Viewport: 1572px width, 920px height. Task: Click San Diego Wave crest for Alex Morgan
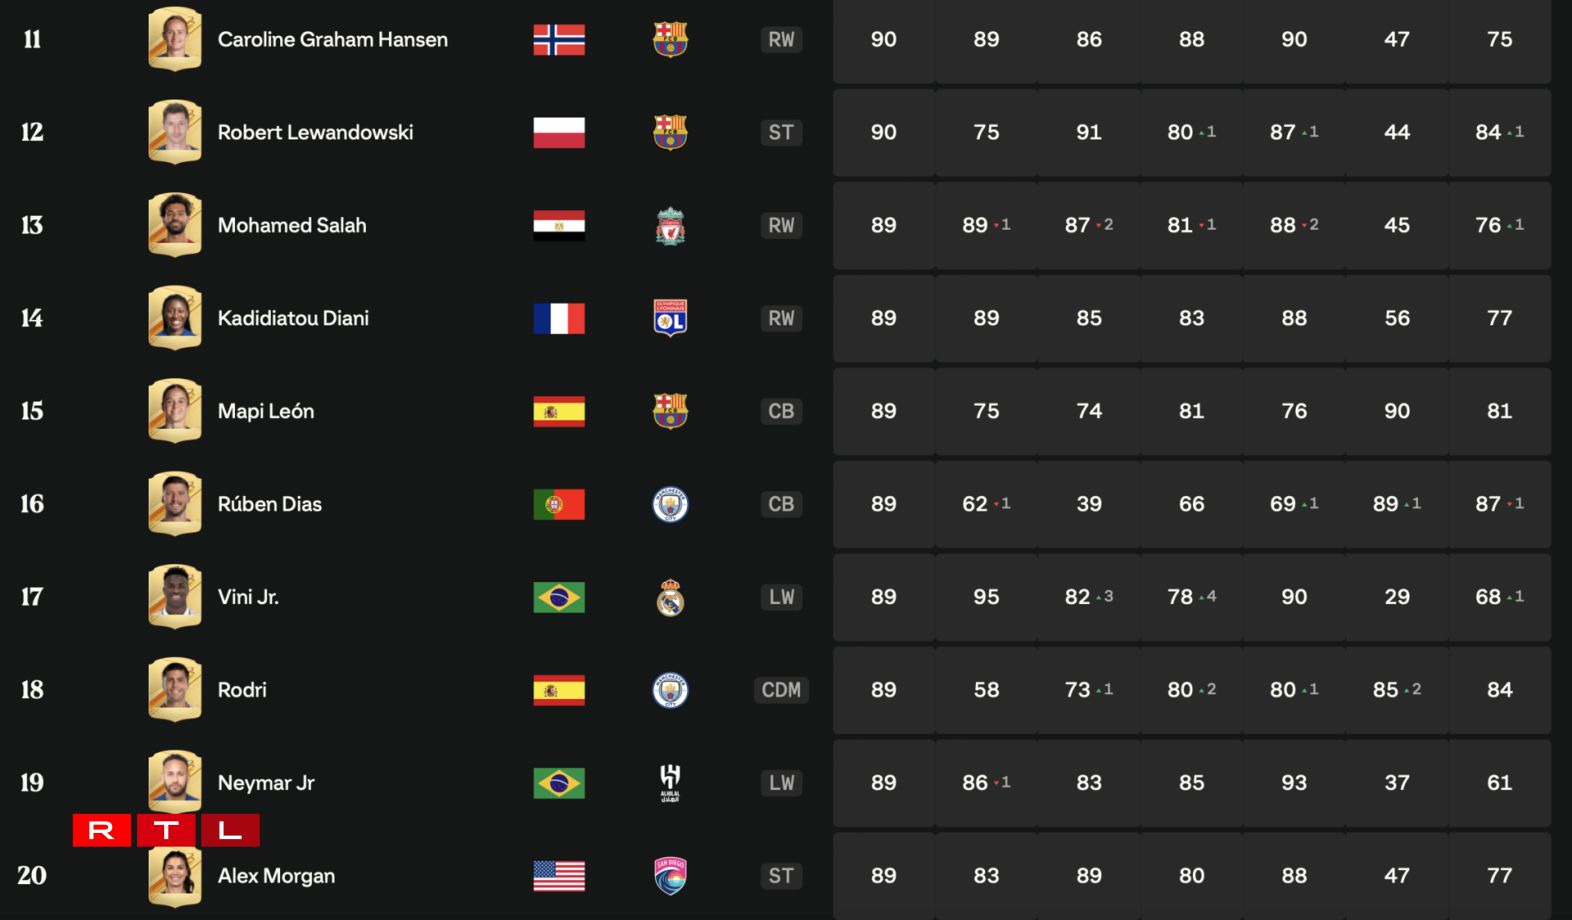(670, 876)
